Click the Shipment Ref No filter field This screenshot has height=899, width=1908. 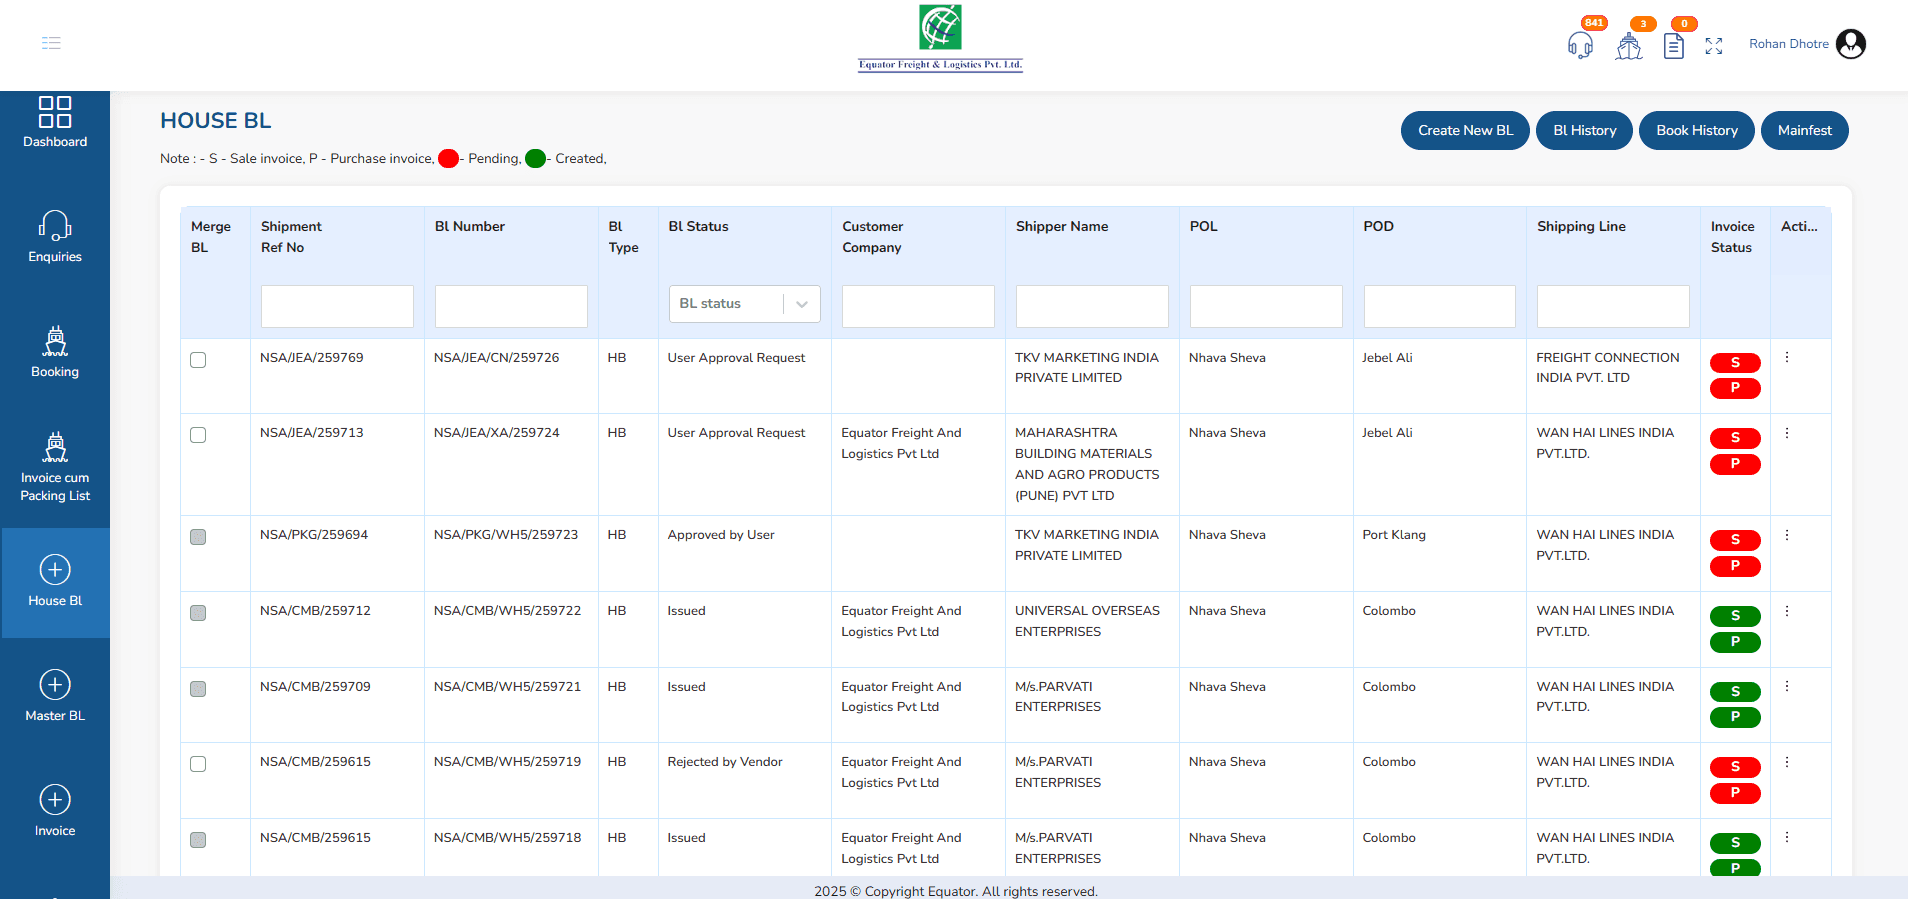(337, 306)
